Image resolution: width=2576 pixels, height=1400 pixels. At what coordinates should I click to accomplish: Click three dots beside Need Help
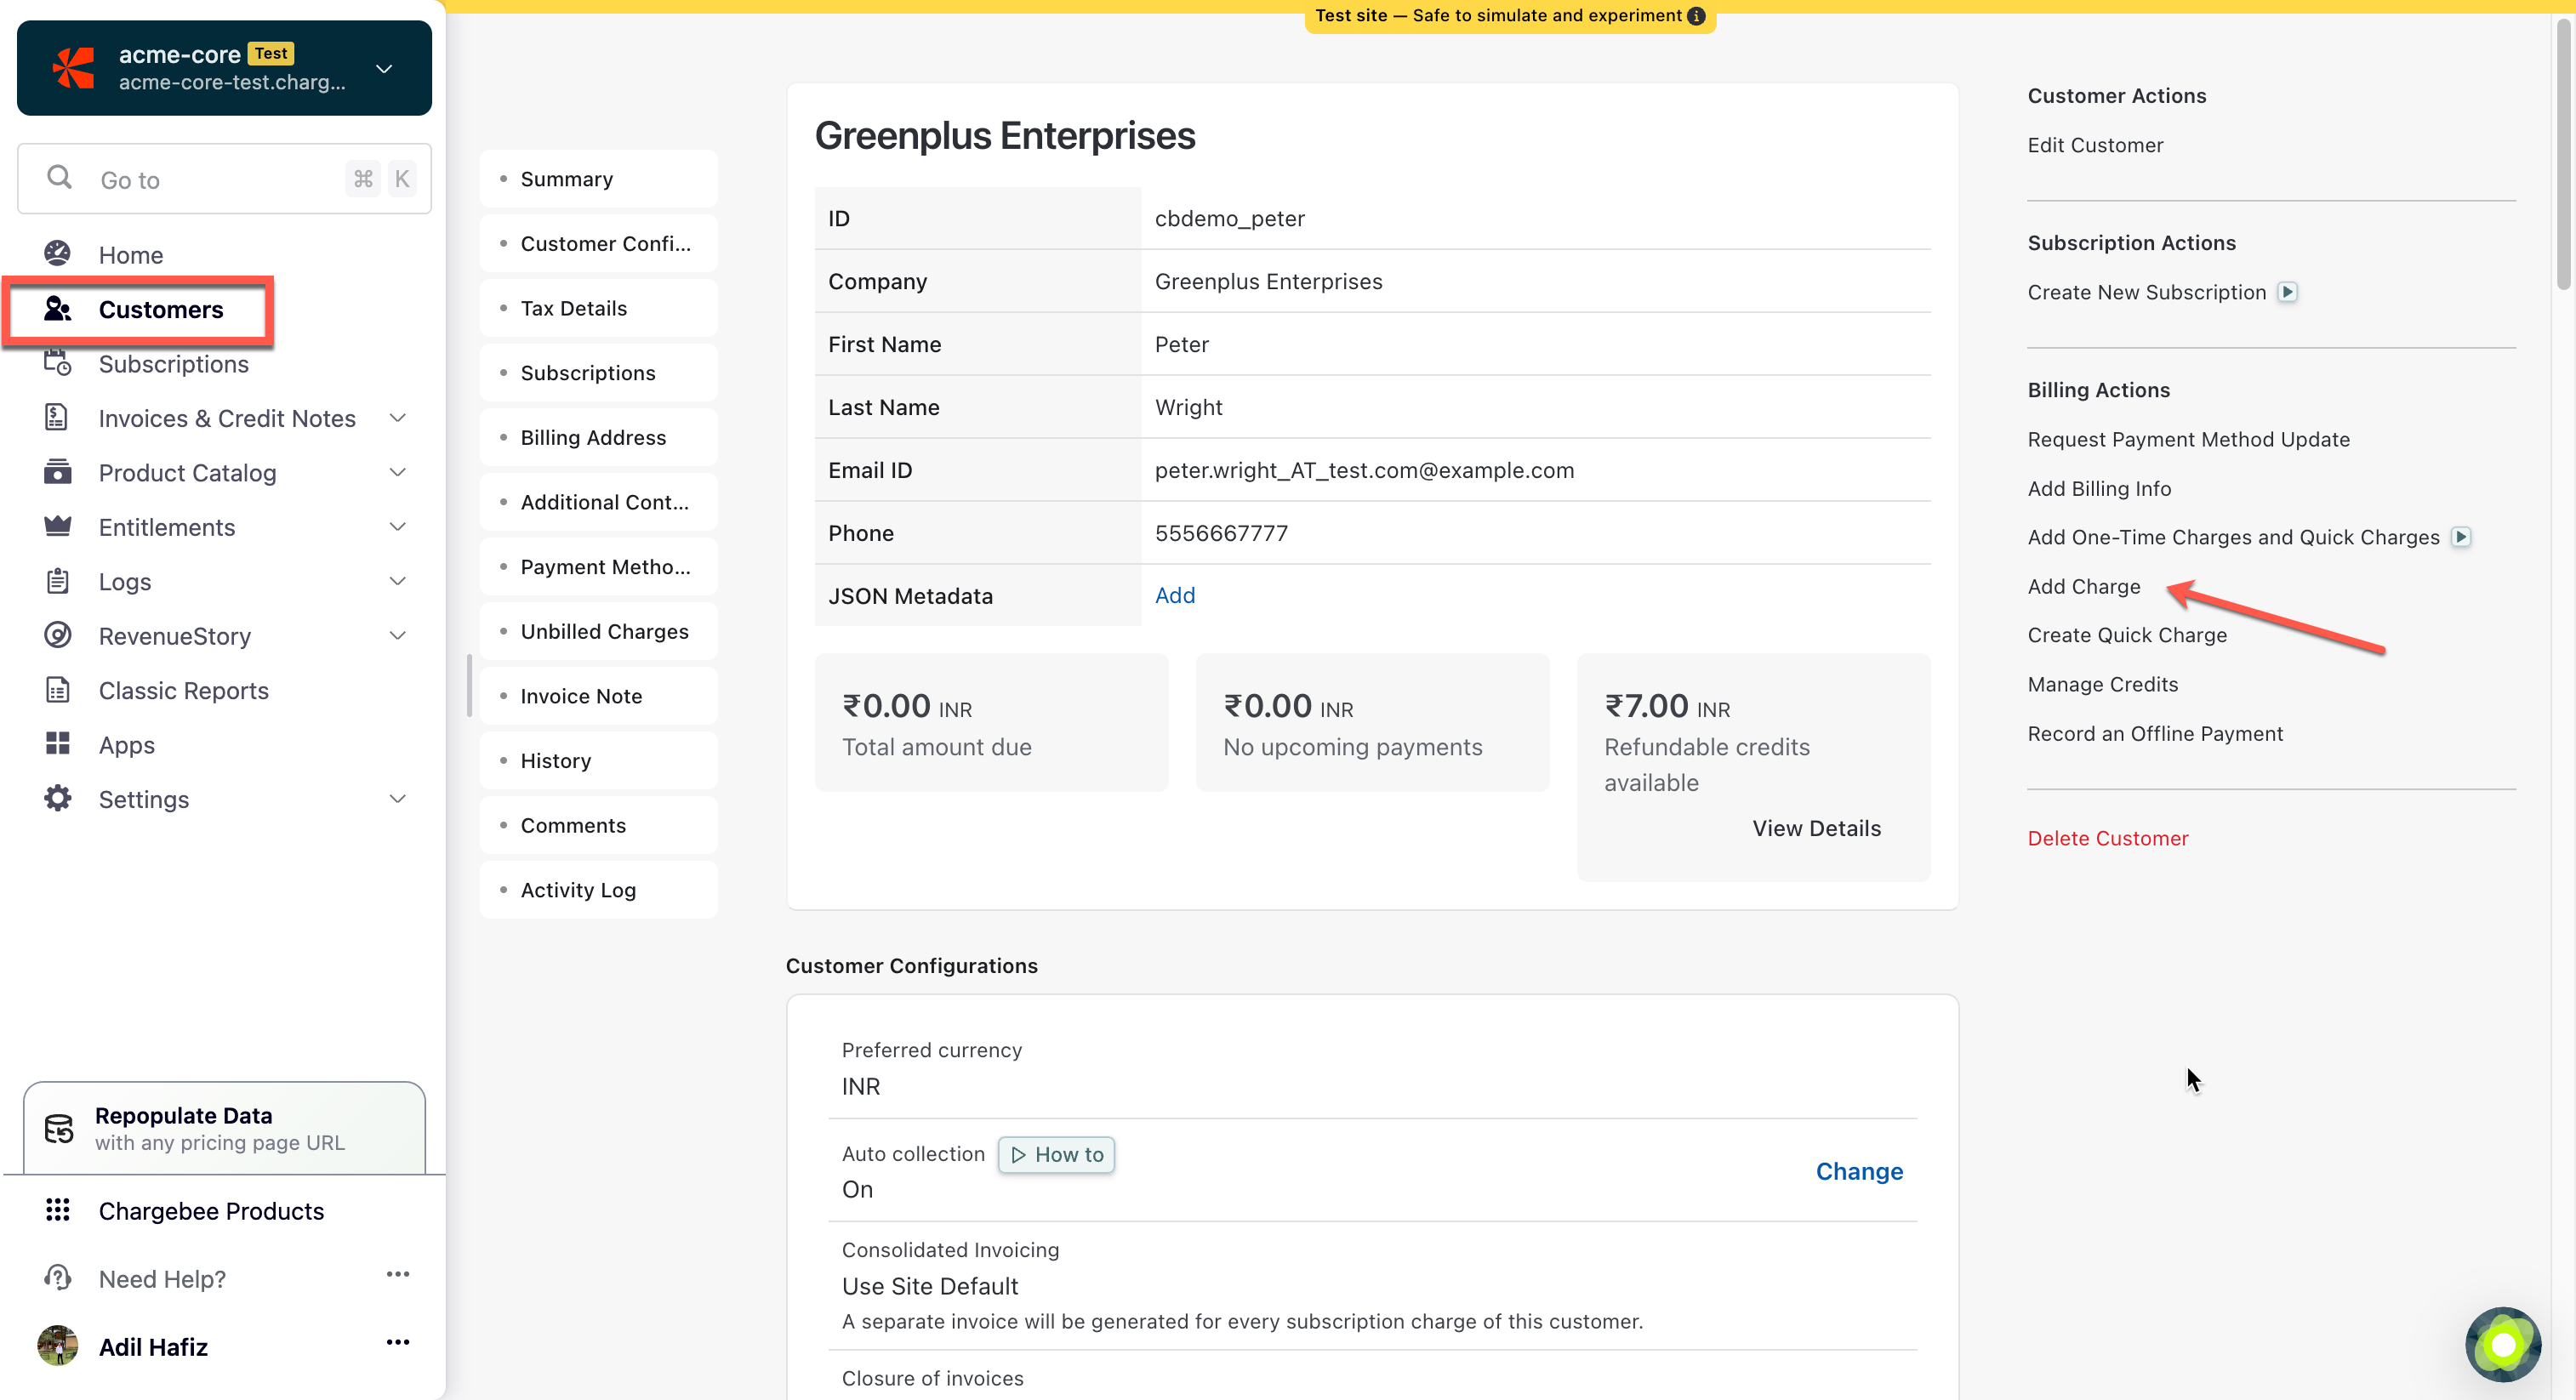(x=398, y=1274)
